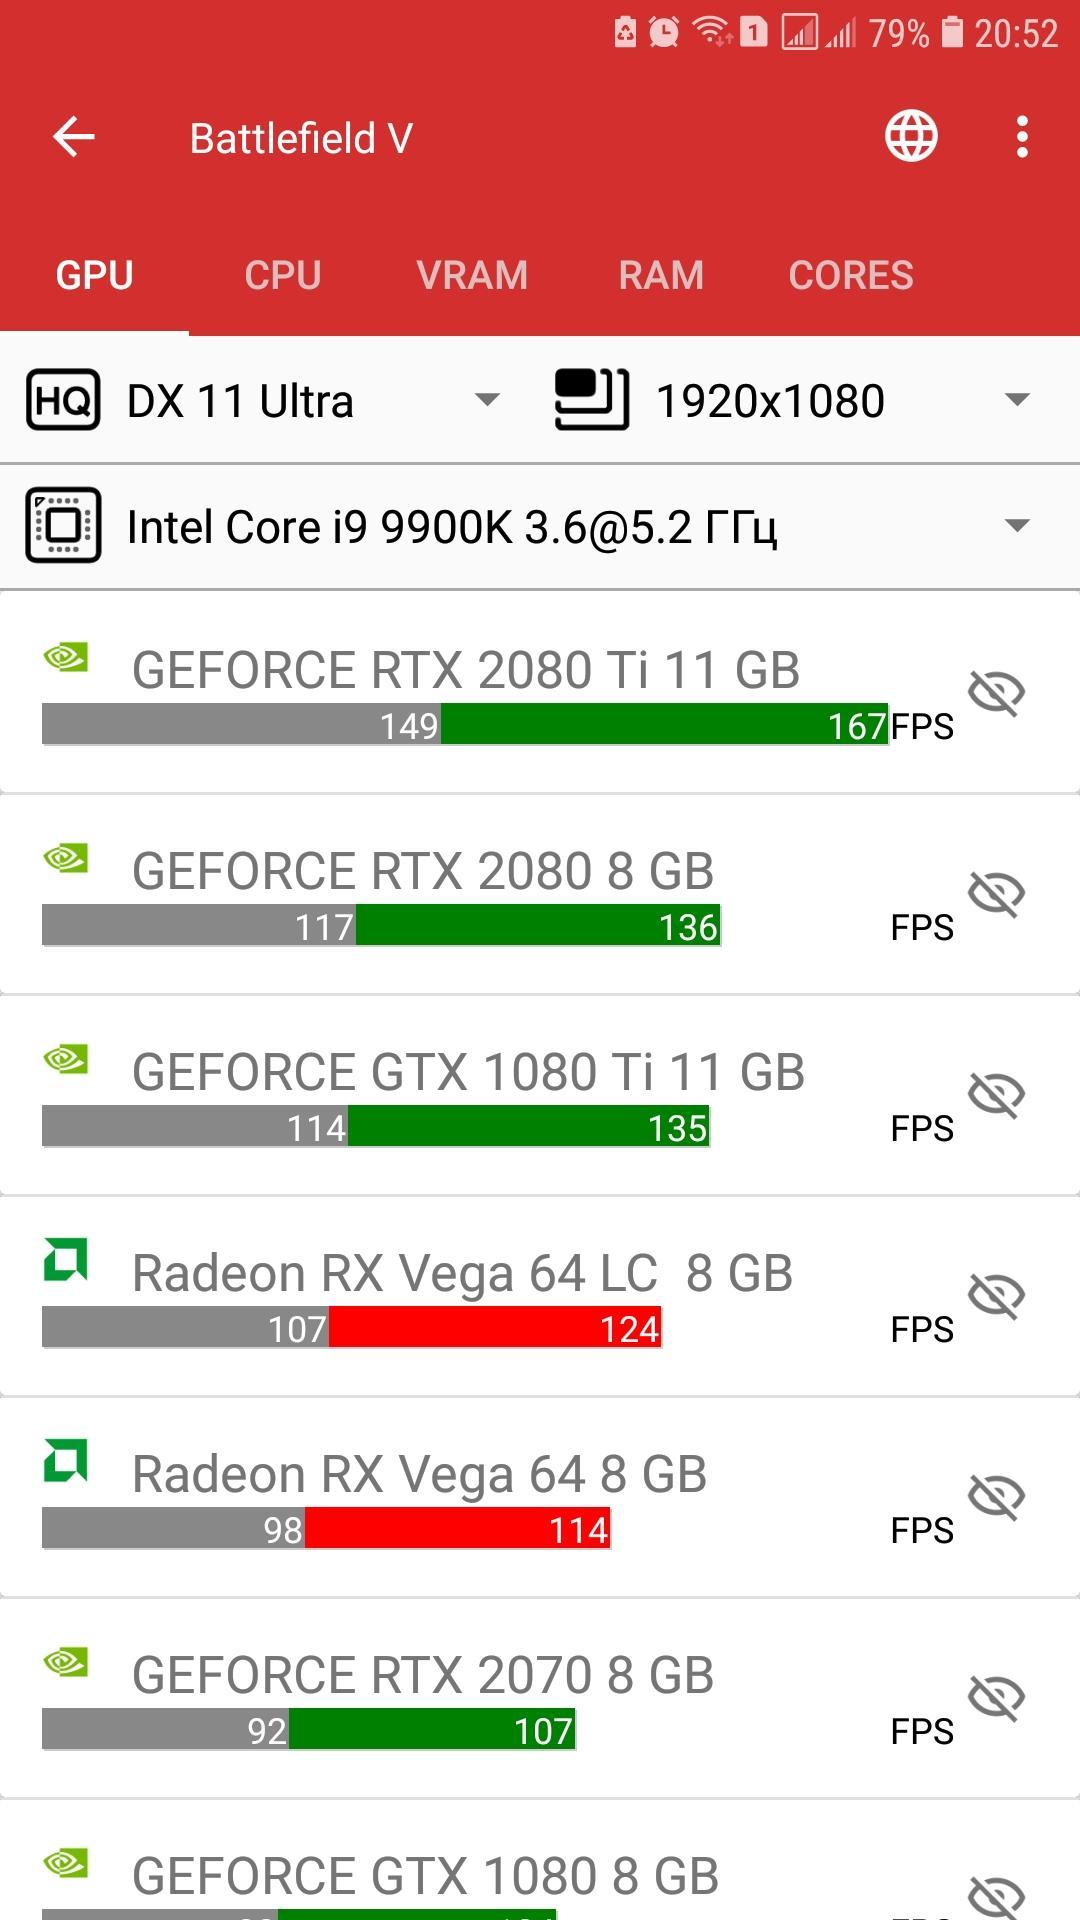The image size is (1080, 1920).
Task: Tap AMD logo beside Vega 64 LC
Action: pos(66,1260)
